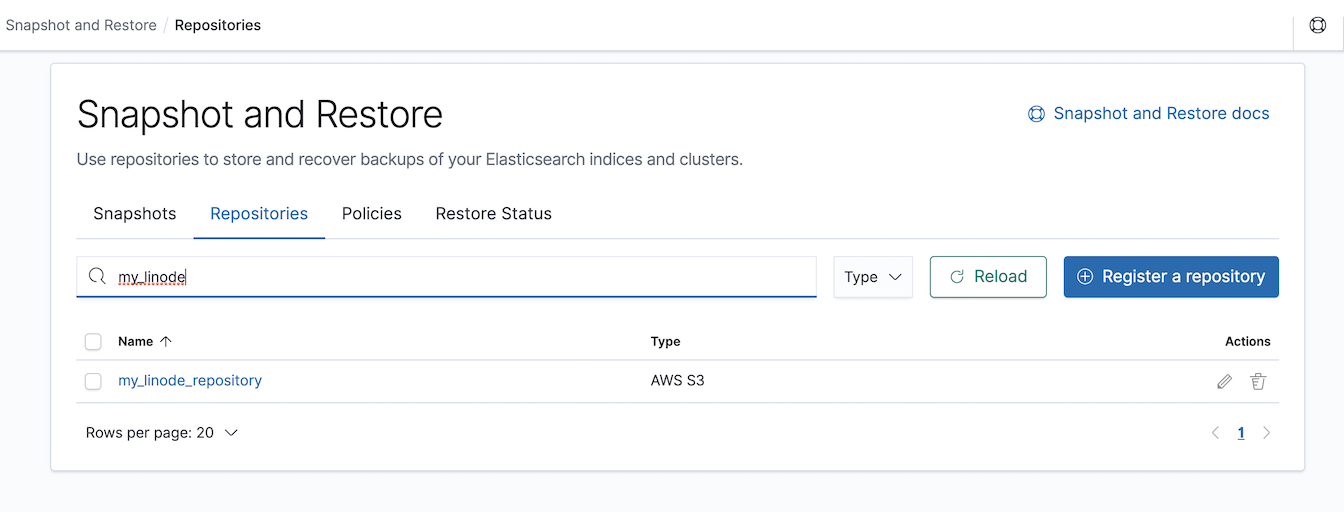Image resolution: width=1344 pixels, height=512 pixels.
Task: Check the my_linode_repository row checkbox
Action: [x=93, y=381]
